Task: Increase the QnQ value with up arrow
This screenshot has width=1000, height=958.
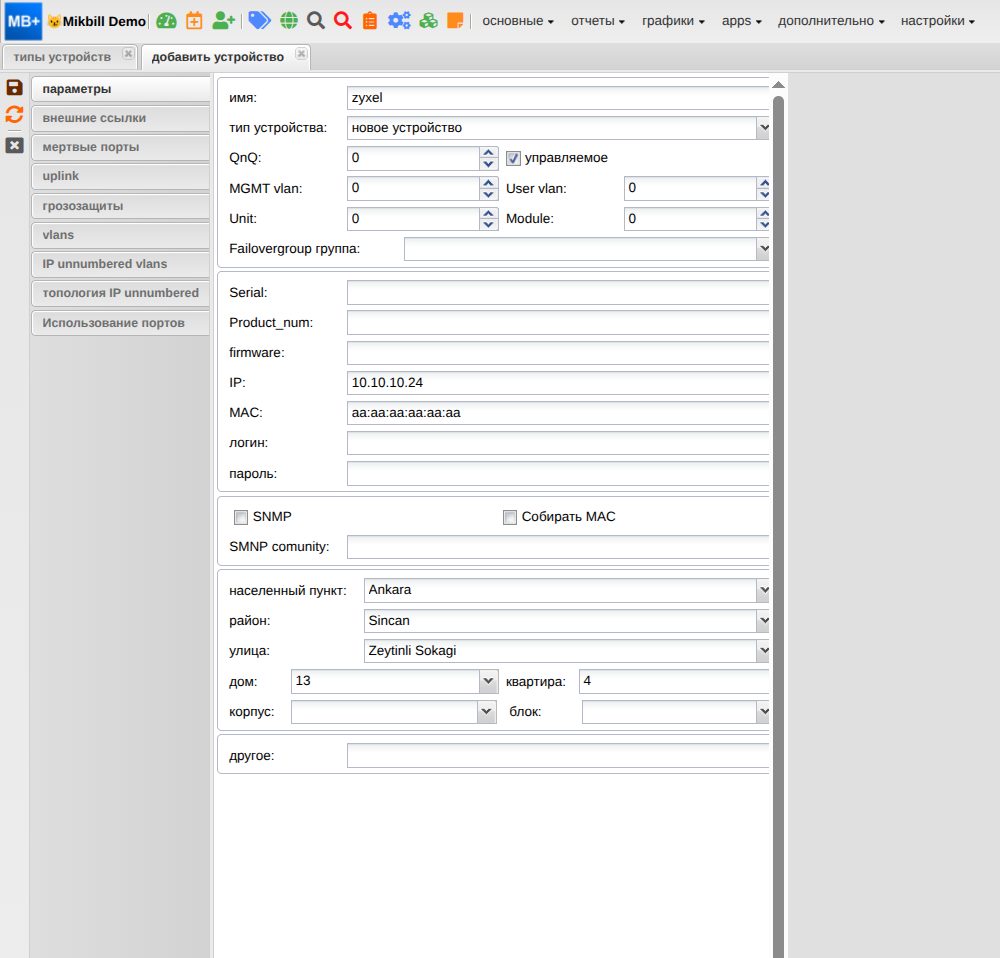Action: point(489,152)
